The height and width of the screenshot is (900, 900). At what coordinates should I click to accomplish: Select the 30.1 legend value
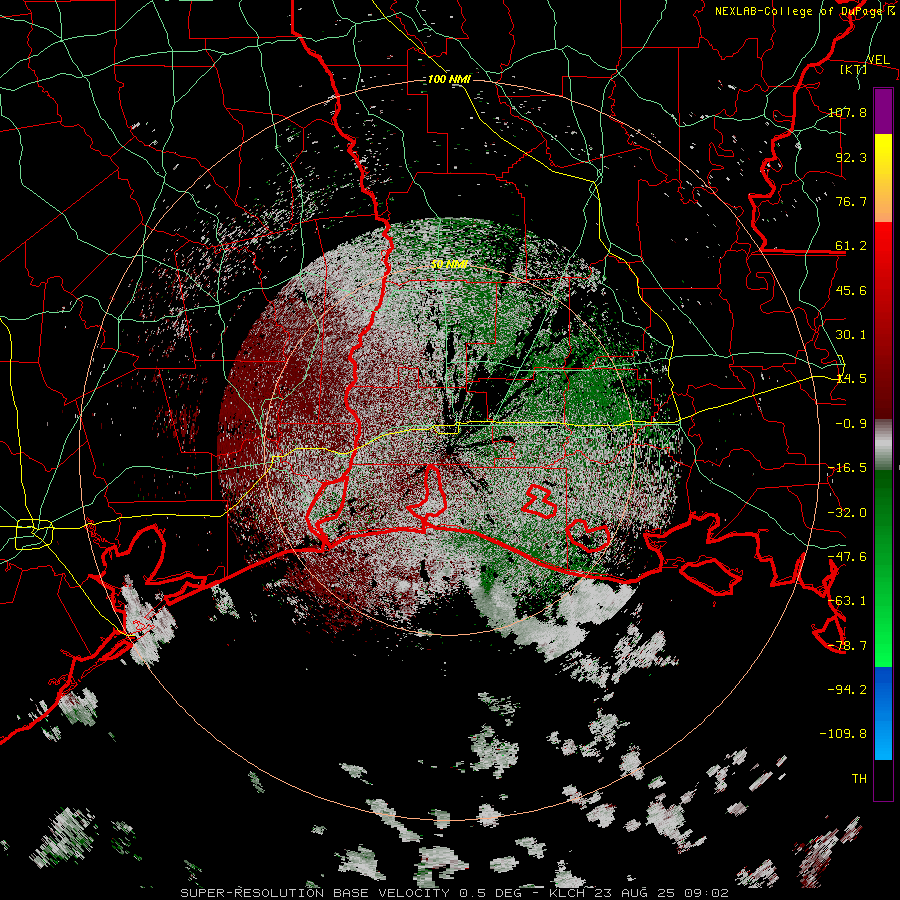coord(851,335)
